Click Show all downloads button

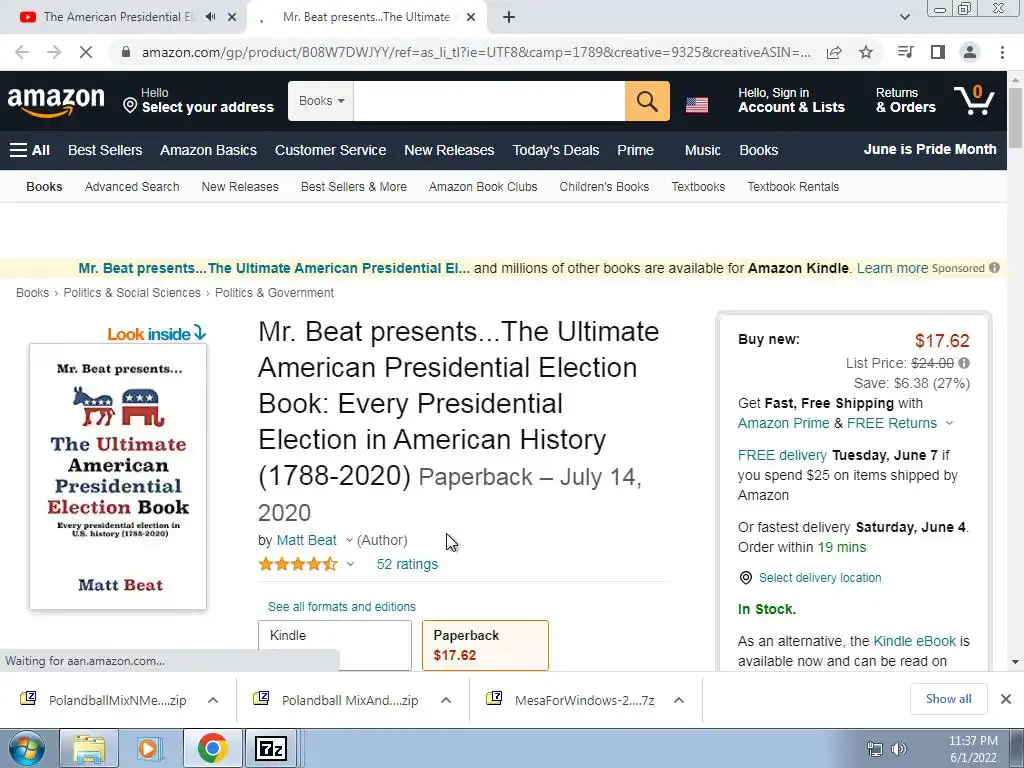click(948, 699)
